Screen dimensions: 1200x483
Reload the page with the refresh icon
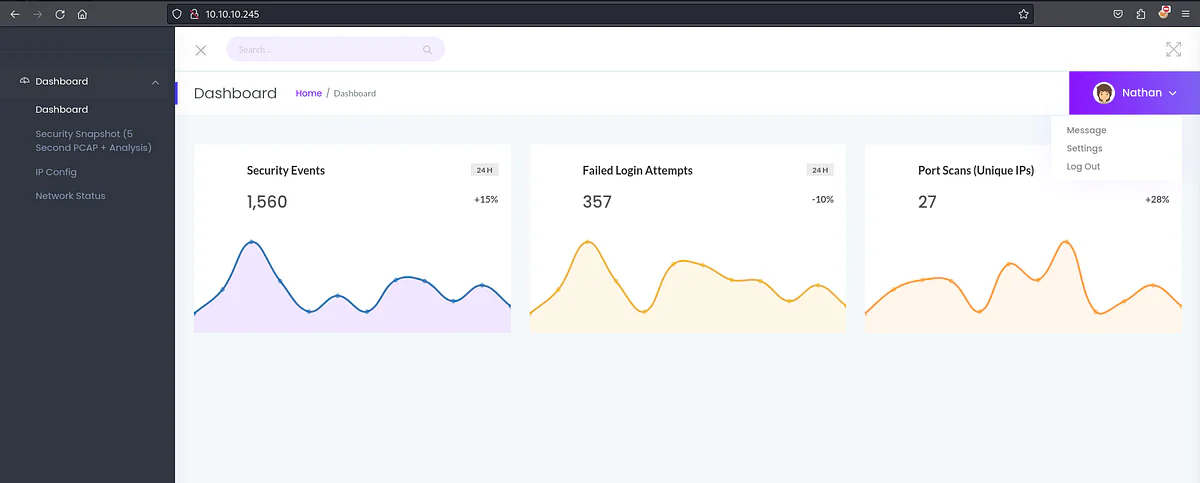(60, 14)
